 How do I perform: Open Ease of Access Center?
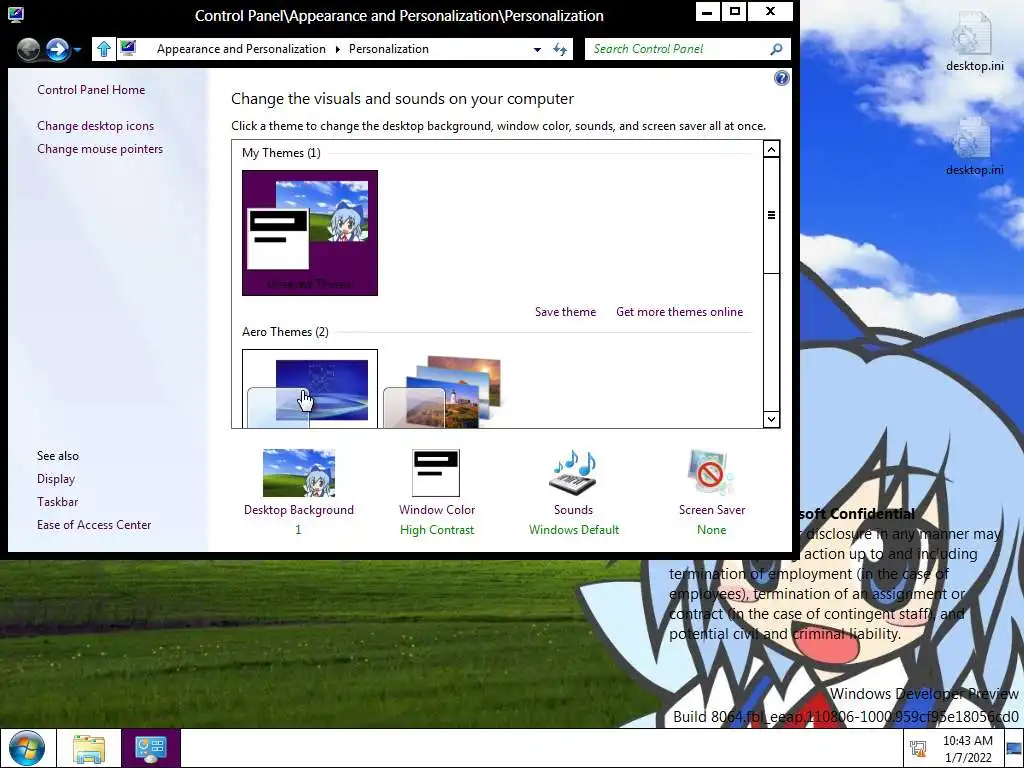click(94, 525)
